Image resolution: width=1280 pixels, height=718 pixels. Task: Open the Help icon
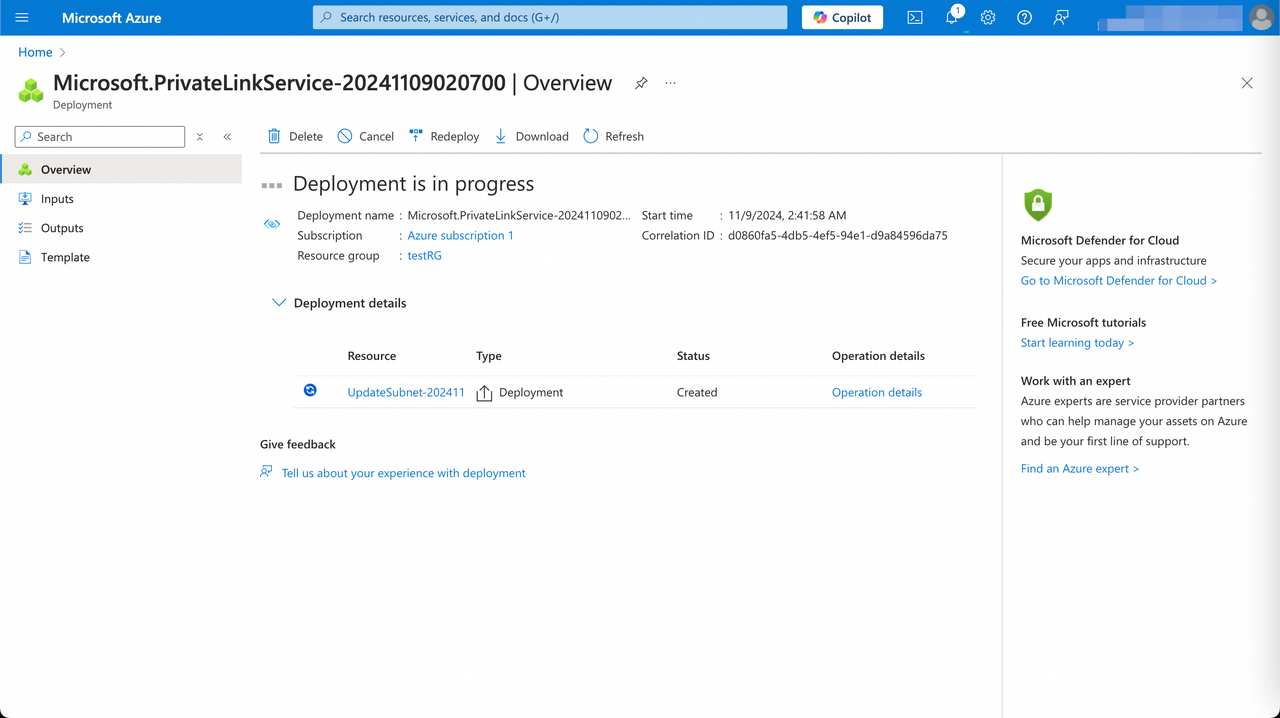point(1024,17)
